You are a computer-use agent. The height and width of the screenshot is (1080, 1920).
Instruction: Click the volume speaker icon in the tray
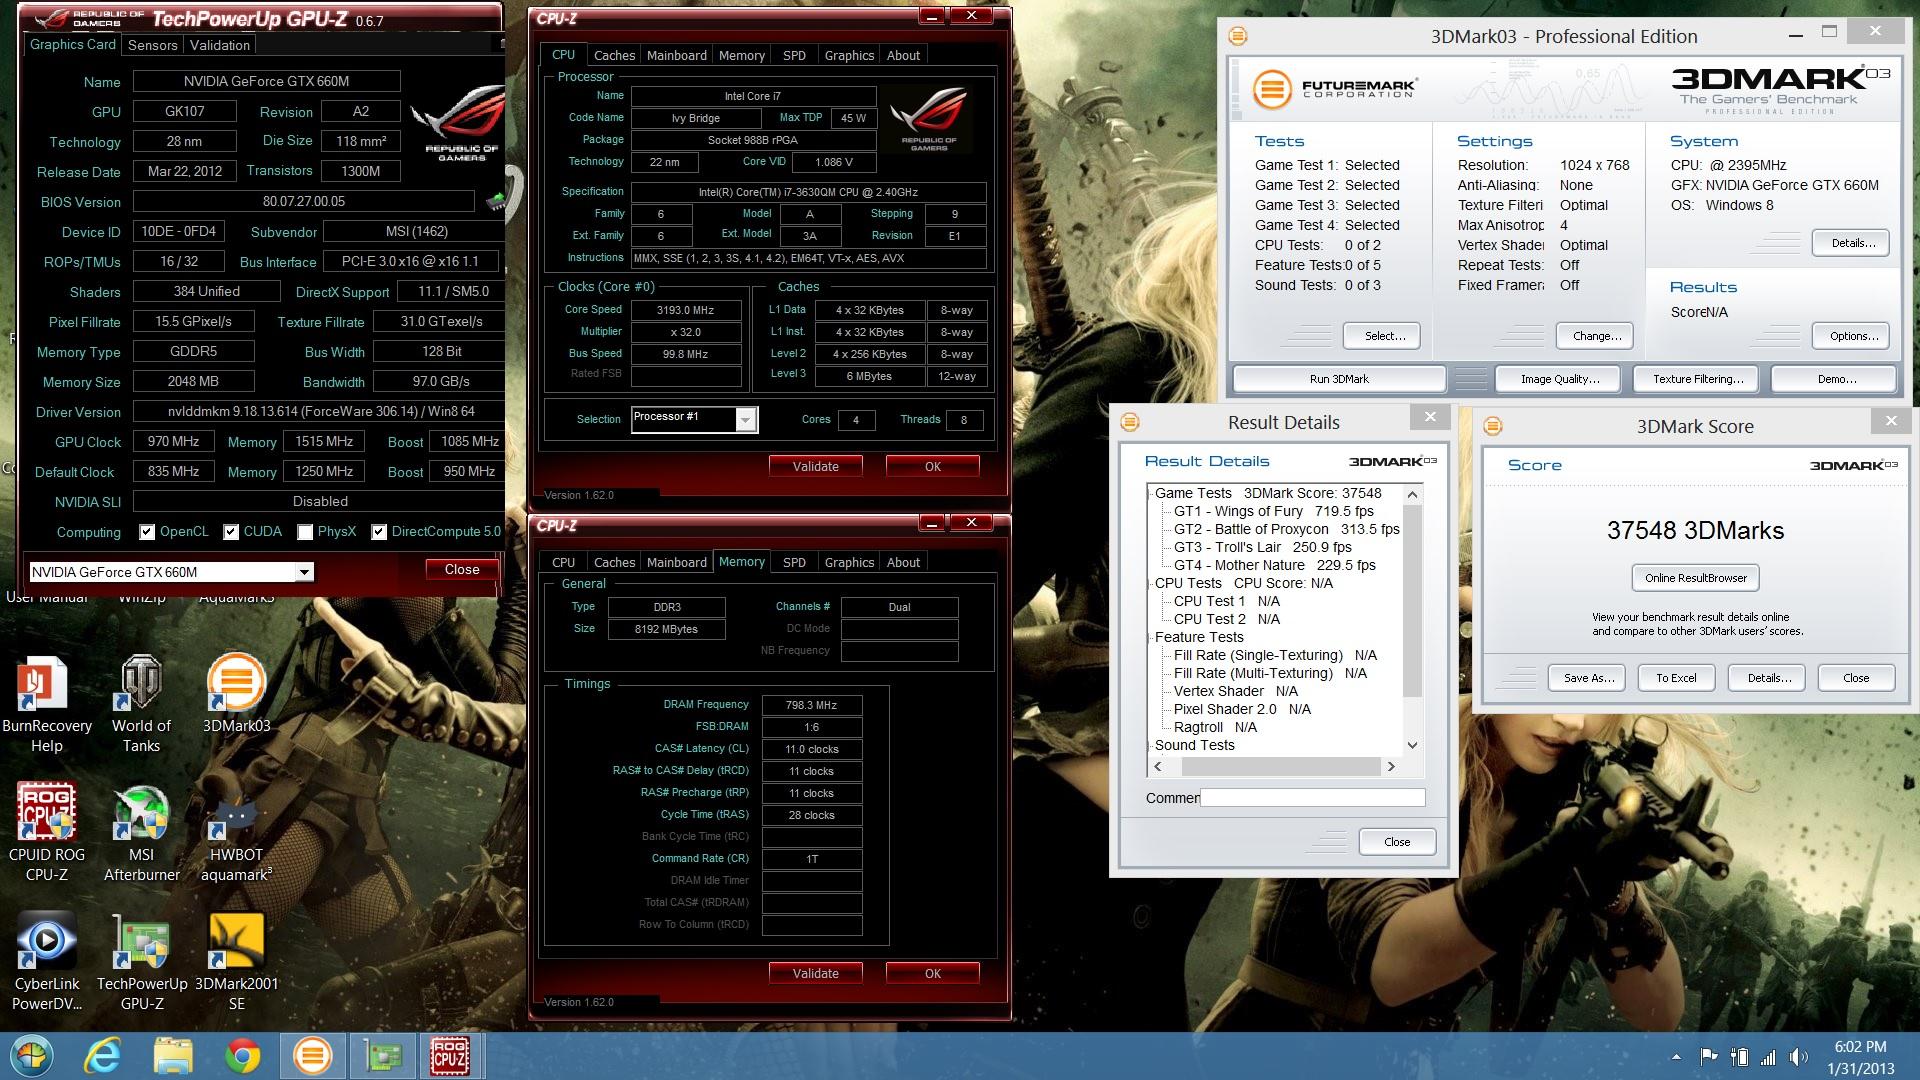(x=1798, y=1057)
